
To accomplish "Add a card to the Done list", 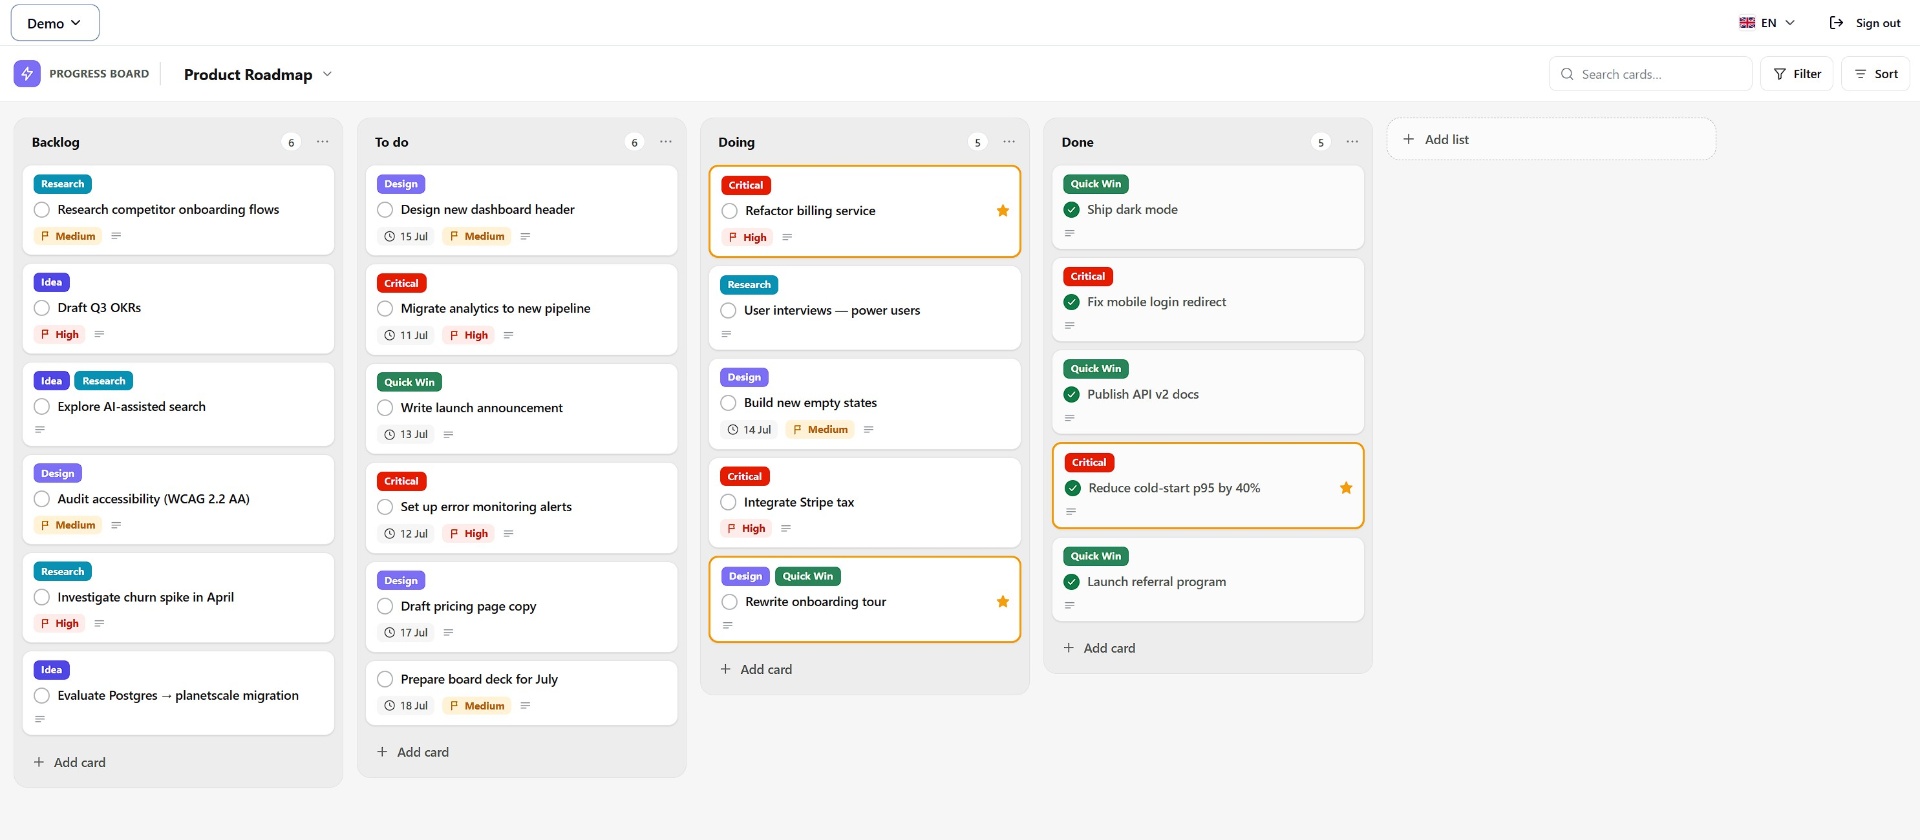I will [1099, 649].
